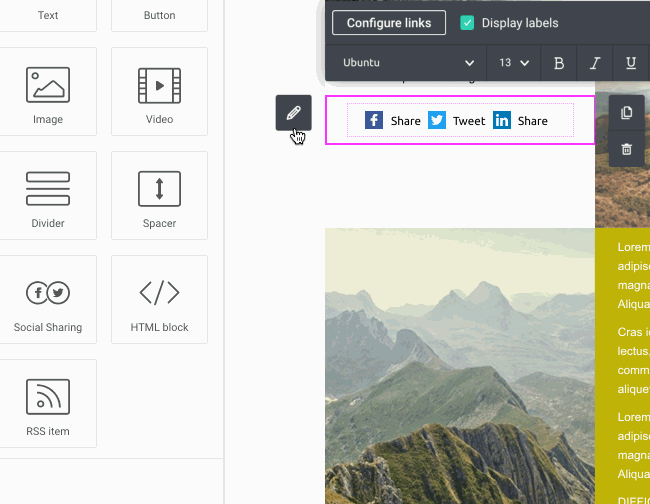Viewport: 650px width, 504px height.
Task: Toggle underline formatting
Action: (x=631, y=63)
